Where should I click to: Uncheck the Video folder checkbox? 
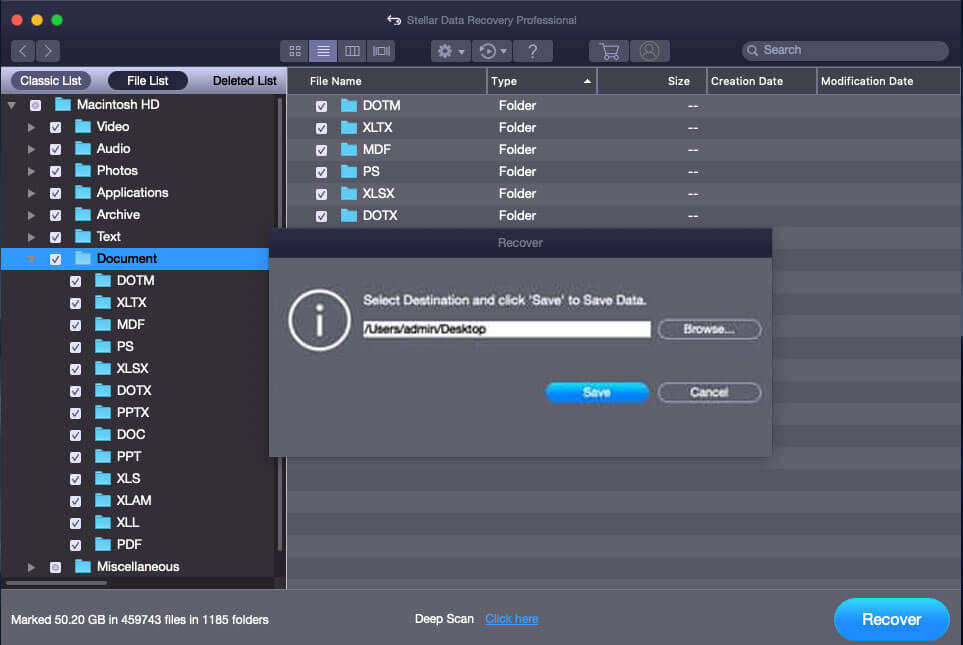click(x=55, y=127)
